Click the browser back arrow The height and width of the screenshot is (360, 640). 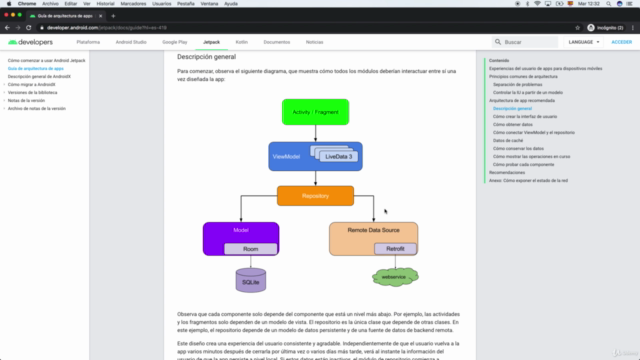(7, 28)
